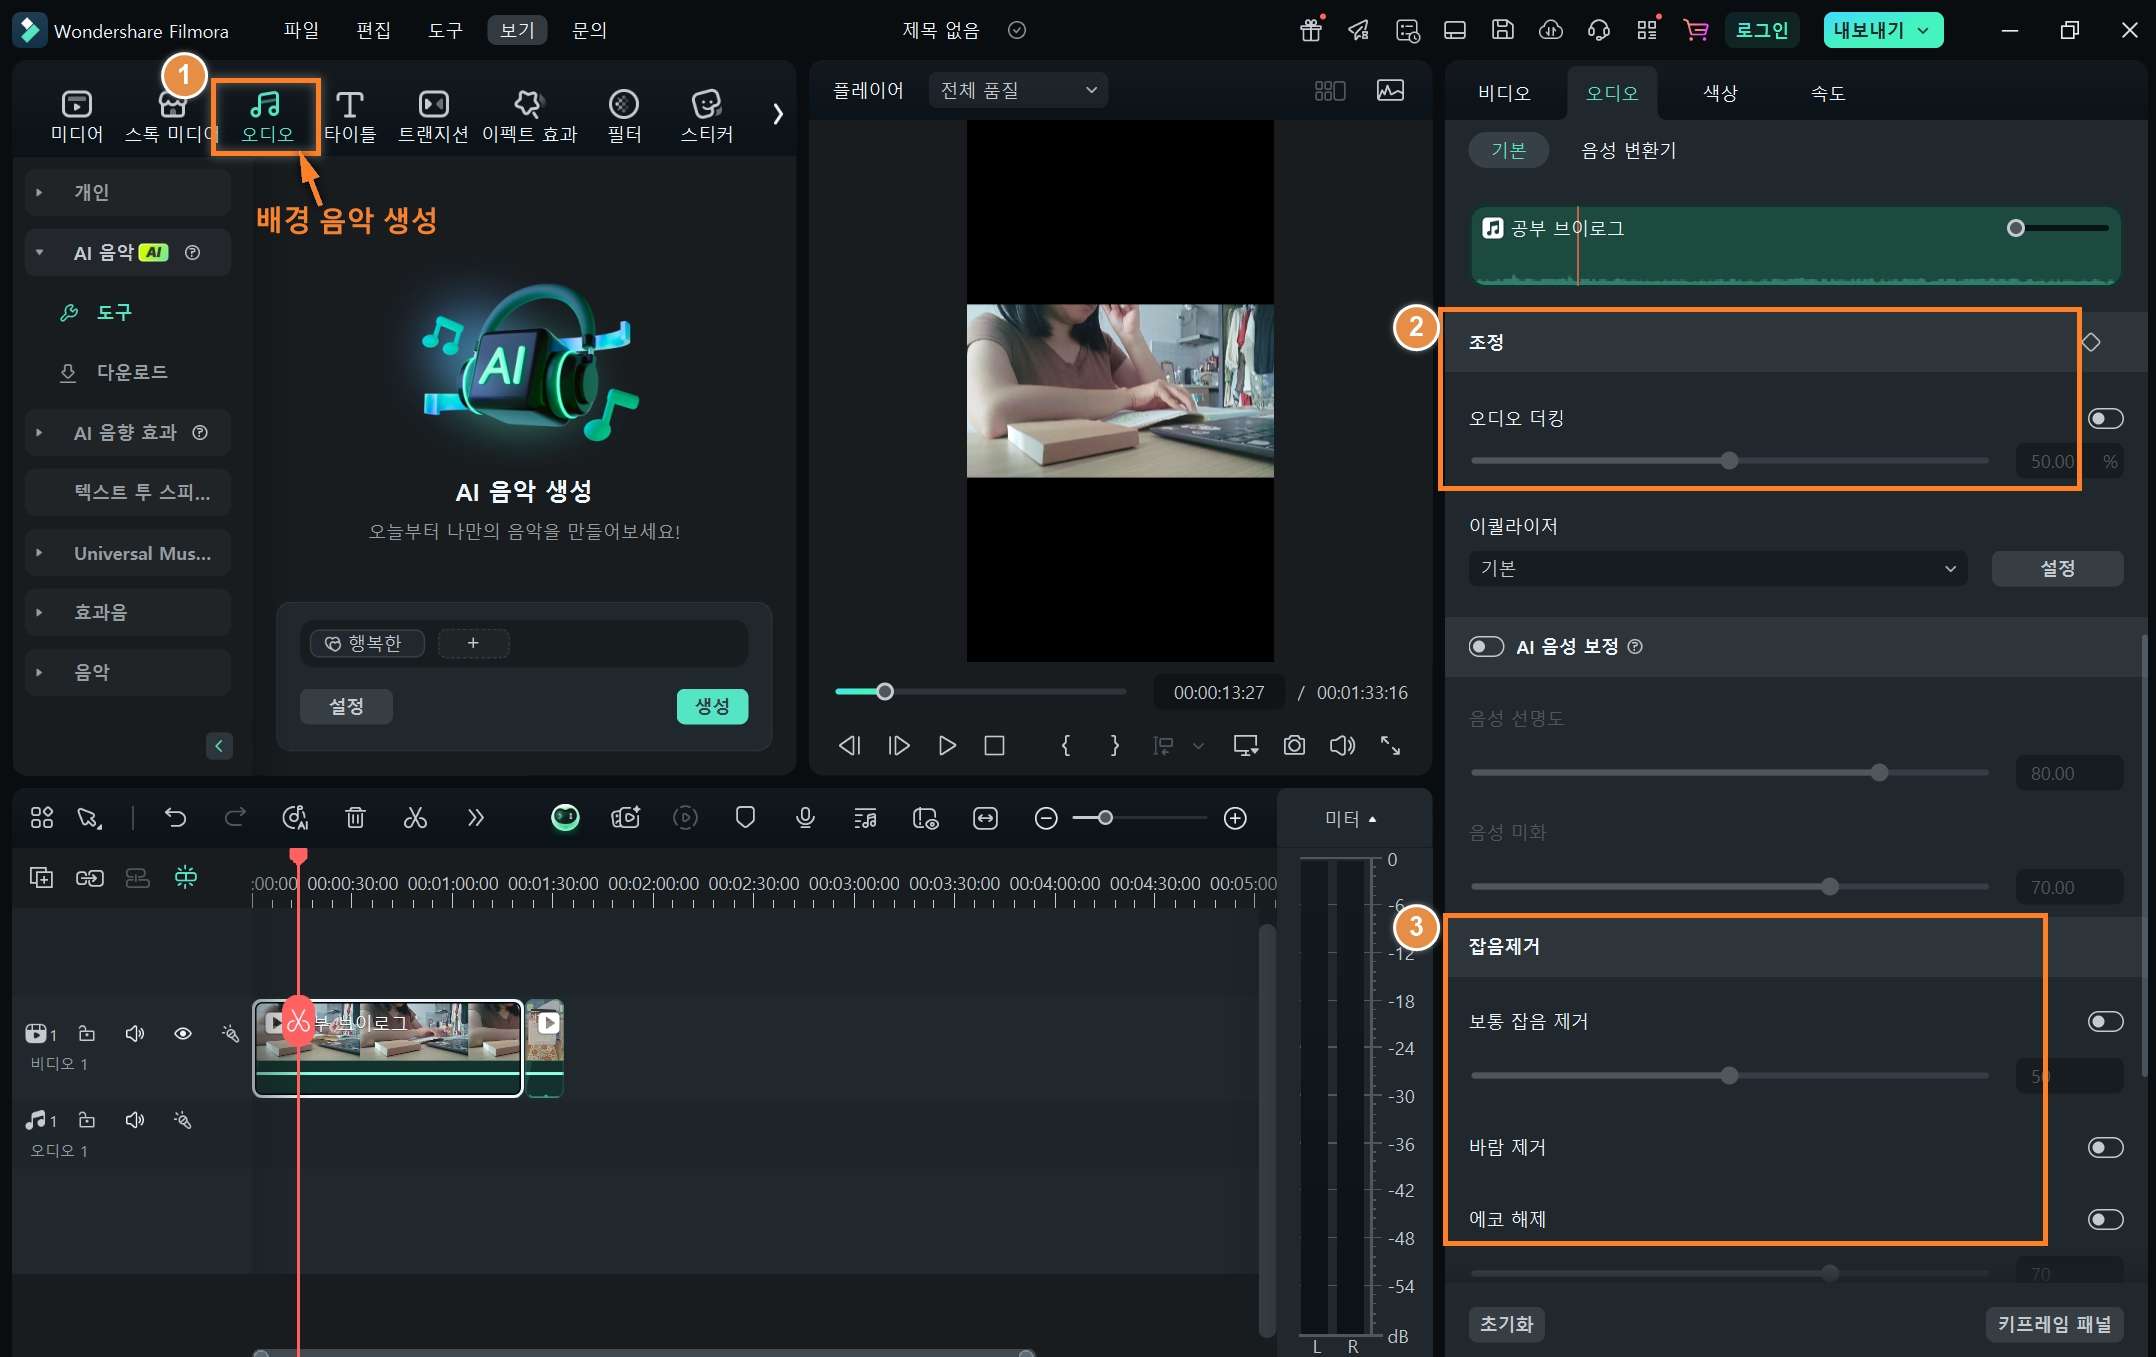Click the green 생성 generate button
This screenshot has height=1357, width=2156.
712,706
